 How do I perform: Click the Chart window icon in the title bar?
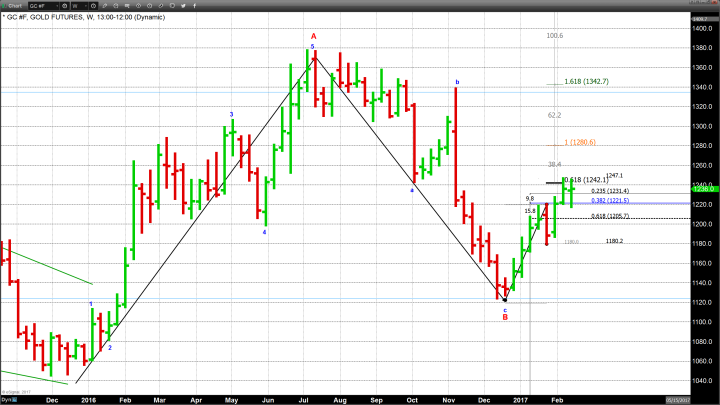[x=5, y=6]
